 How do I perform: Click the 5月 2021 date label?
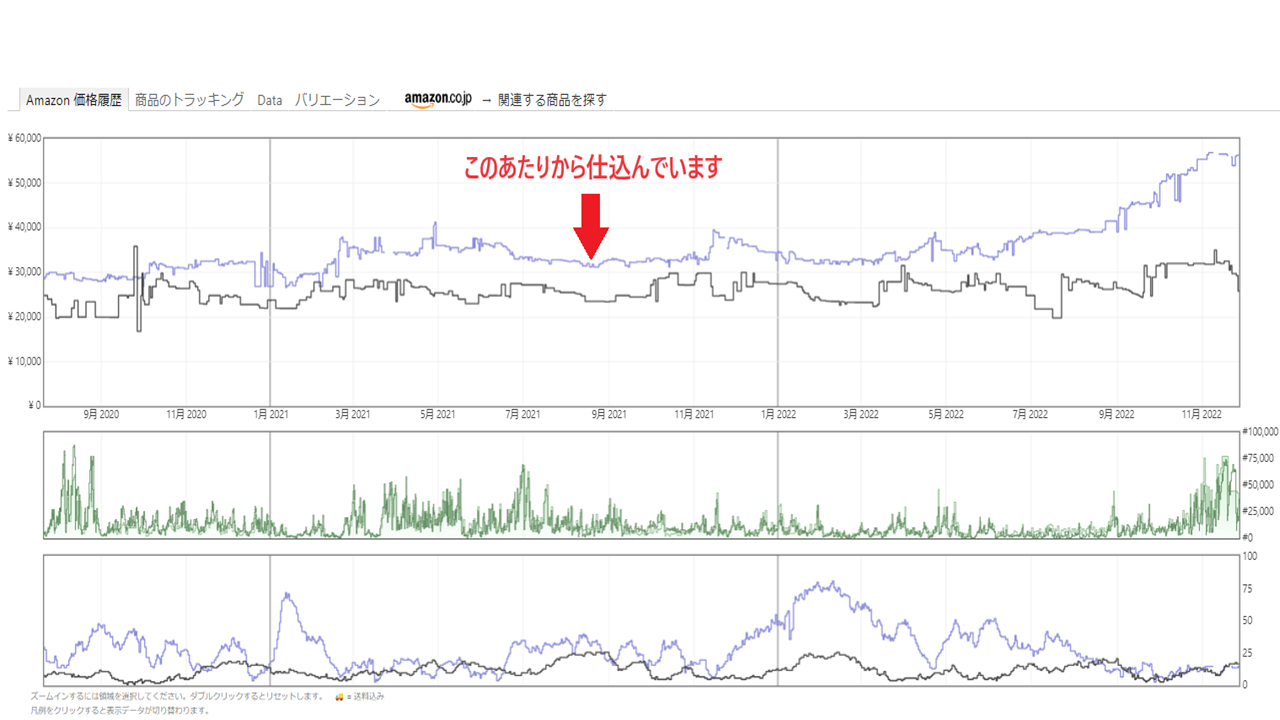click(x=437, y=414)
